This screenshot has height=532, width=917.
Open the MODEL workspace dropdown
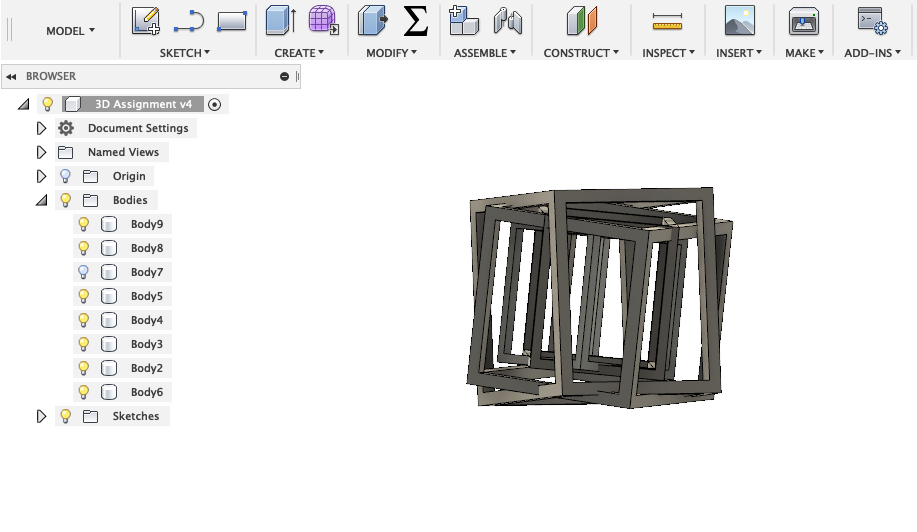tap(70, 30)
